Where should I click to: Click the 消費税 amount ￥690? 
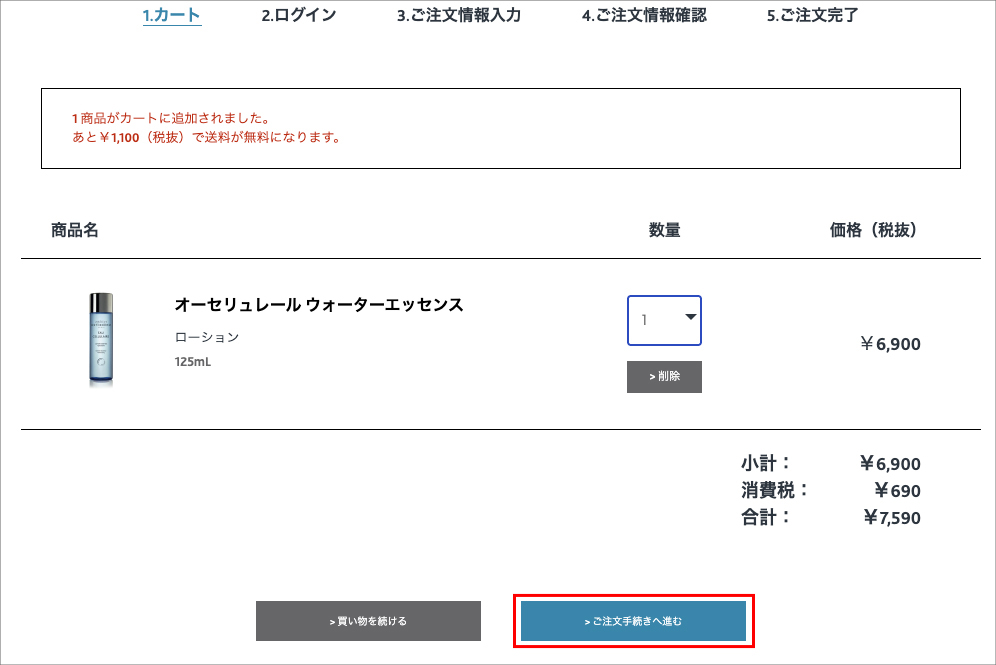[x=897, y=491]
